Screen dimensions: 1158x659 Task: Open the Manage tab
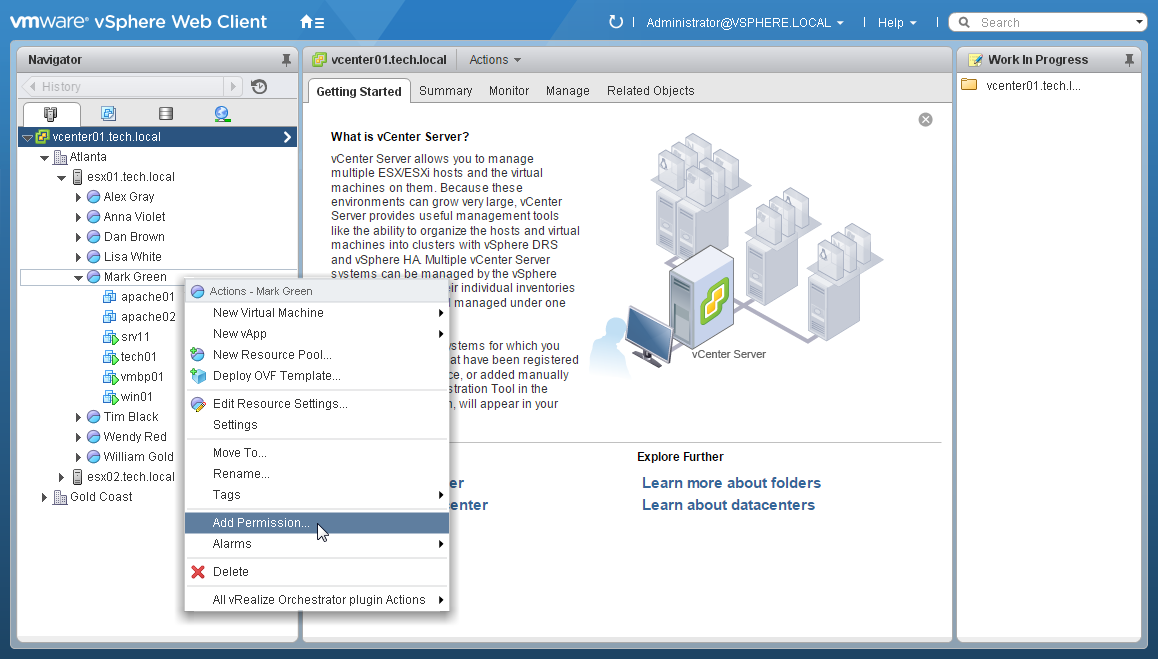(x=567, y=91)
